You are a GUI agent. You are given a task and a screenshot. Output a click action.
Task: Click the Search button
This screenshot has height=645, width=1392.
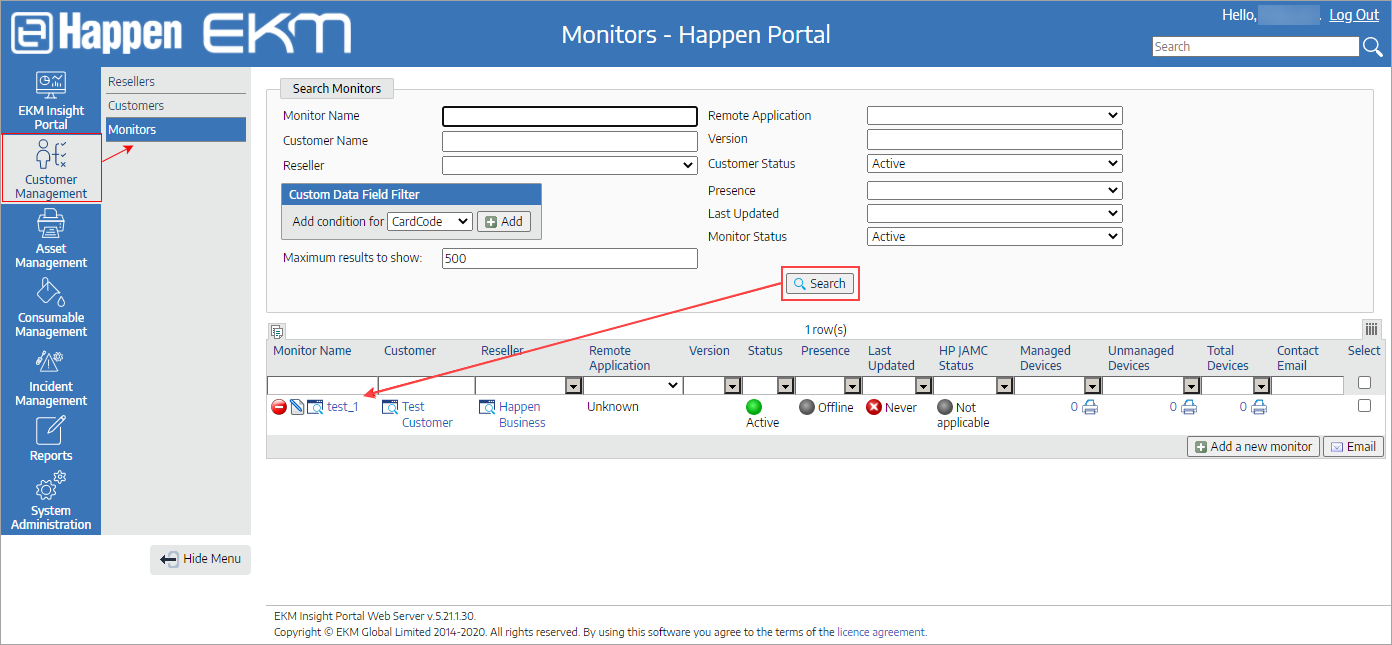click(x=820, y=283)
